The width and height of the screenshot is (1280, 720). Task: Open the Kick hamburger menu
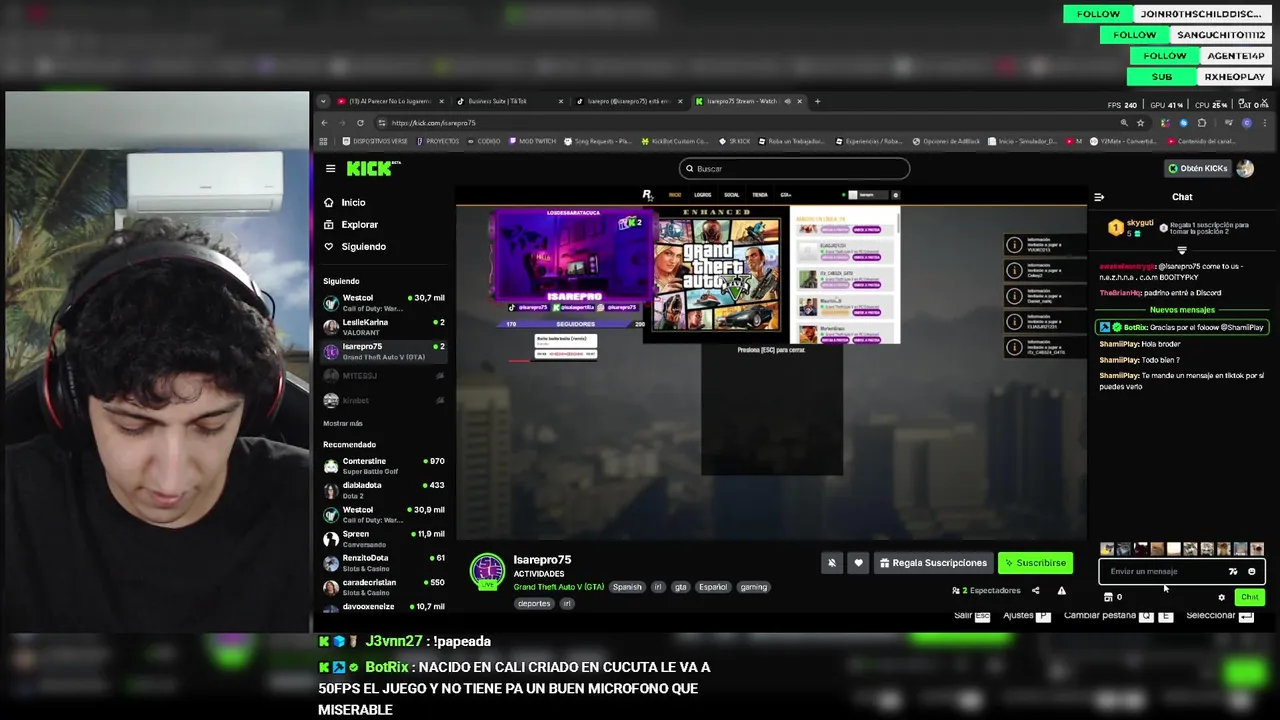pos(330,168)
